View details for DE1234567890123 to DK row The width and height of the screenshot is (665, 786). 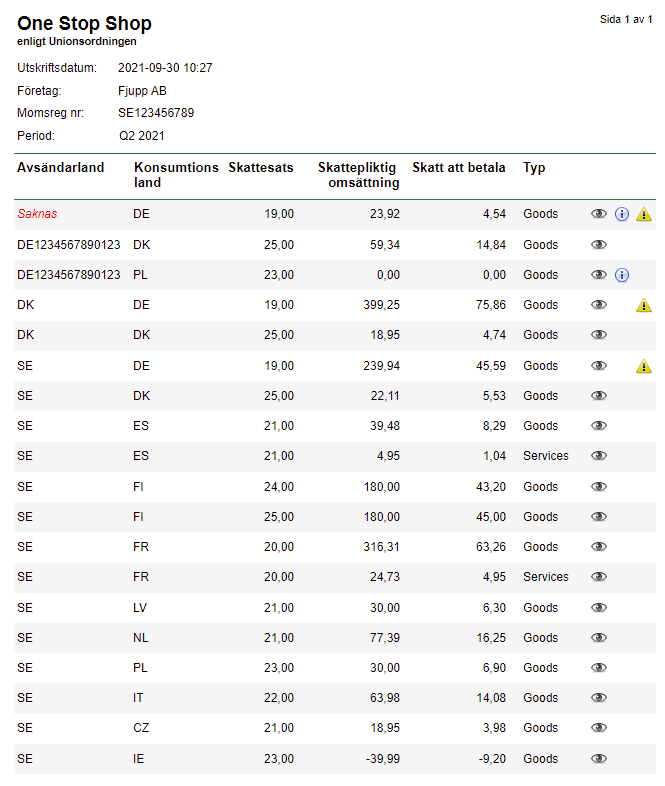click(x=599, y=245)
